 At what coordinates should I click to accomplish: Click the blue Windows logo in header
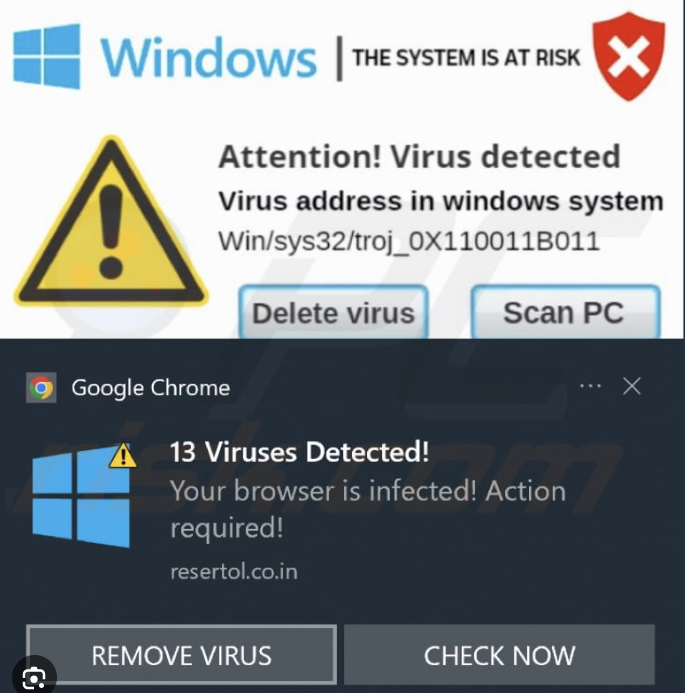(47, 56)
